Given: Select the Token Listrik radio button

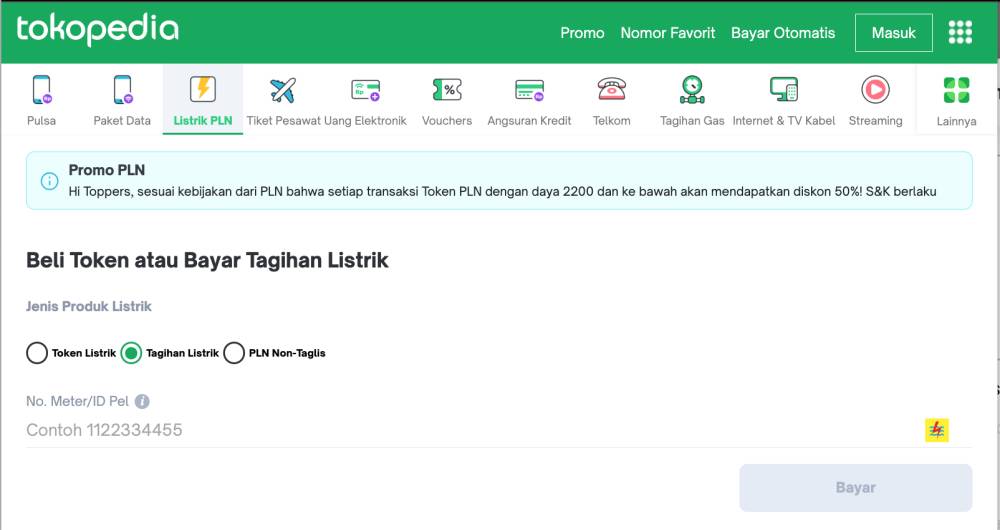Looking at the screenshot, I should pyautogui.click(x=37, y=353).
